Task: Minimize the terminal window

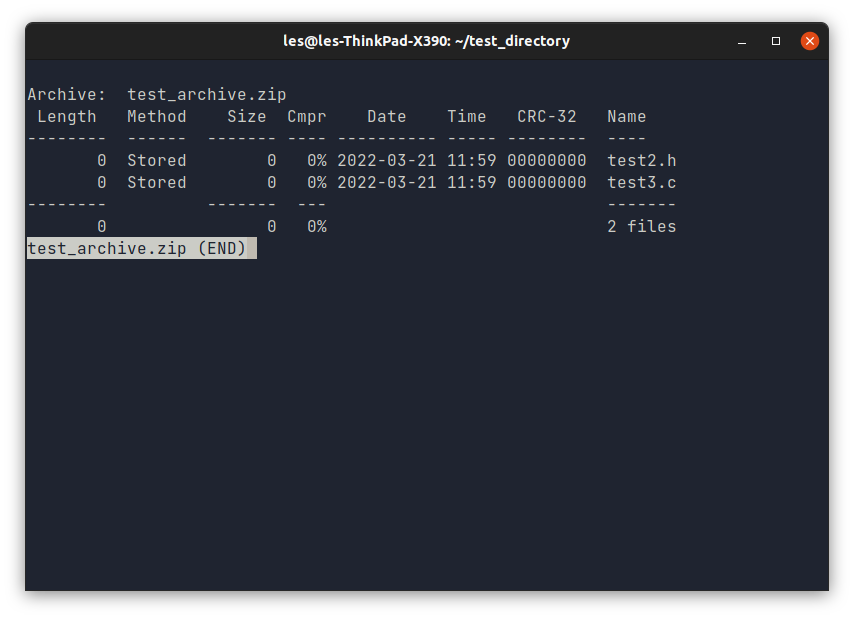Action: click(x=741, y=41)
